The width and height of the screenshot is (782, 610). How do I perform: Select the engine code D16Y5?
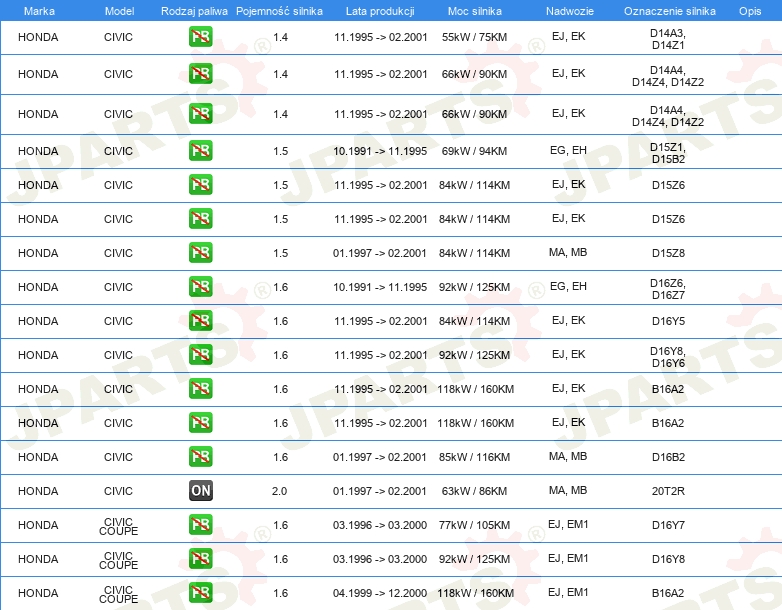[x=668, y=321]
